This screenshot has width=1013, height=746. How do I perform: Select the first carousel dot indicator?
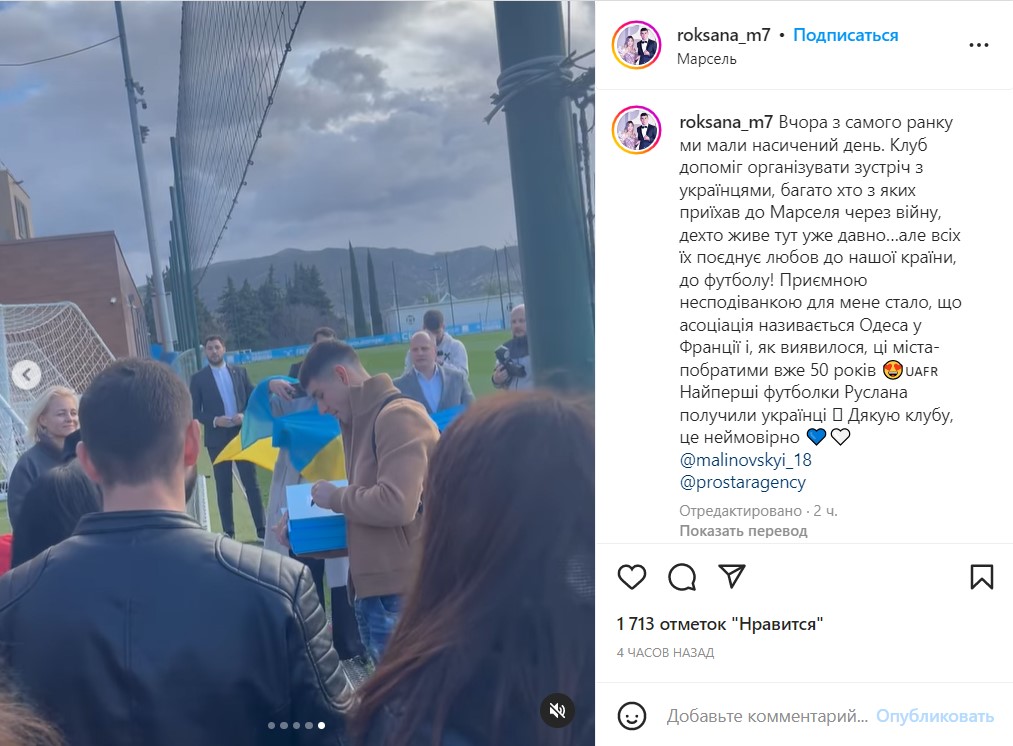click(271, 725)
